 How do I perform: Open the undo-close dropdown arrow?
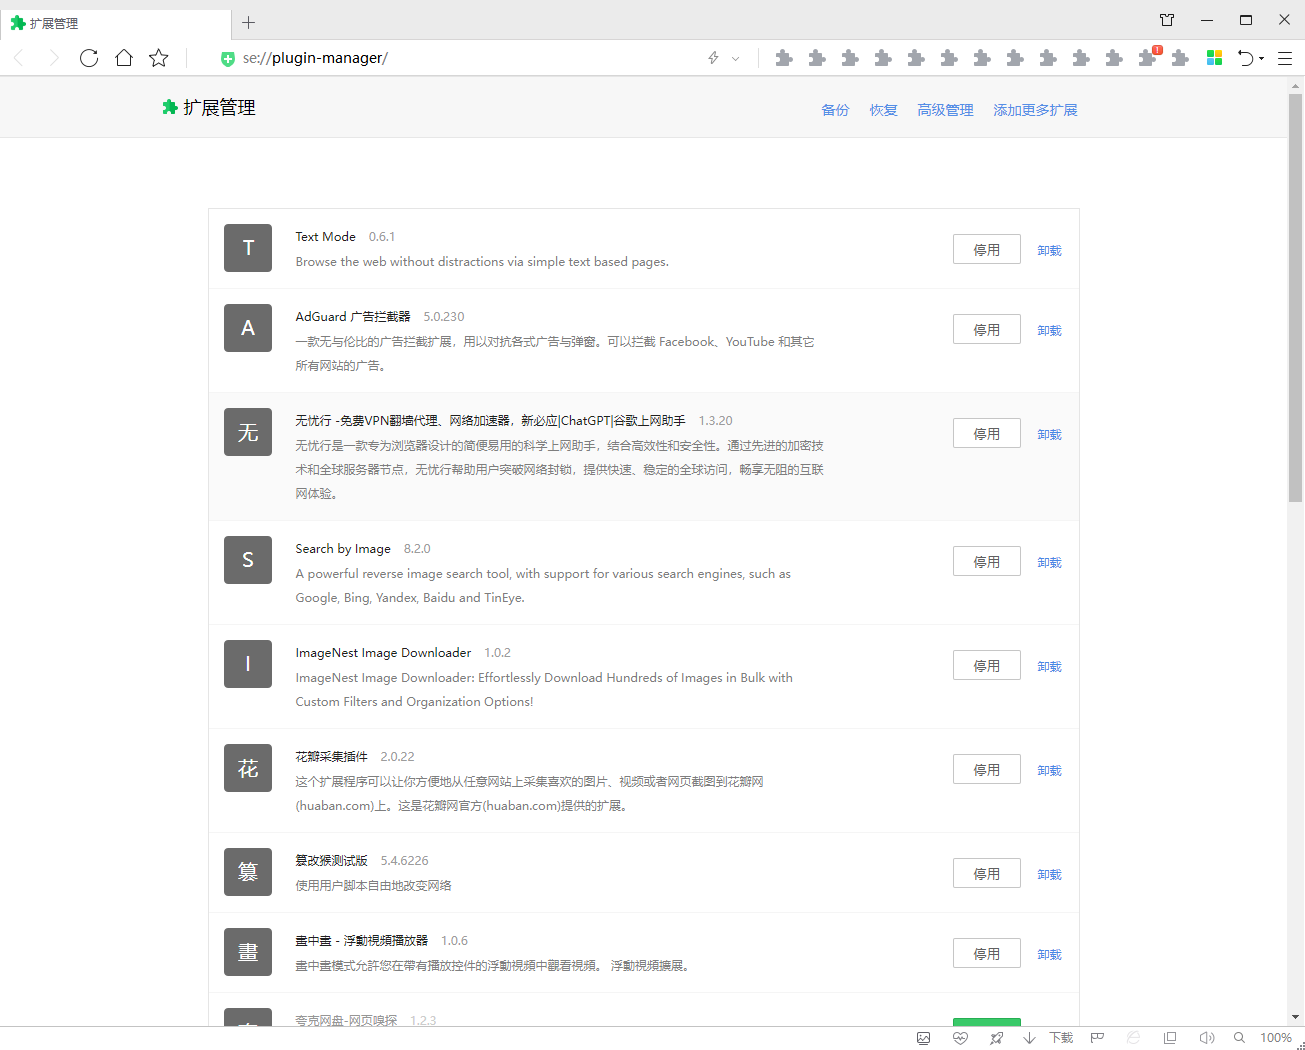click(x=1261, y=59)
